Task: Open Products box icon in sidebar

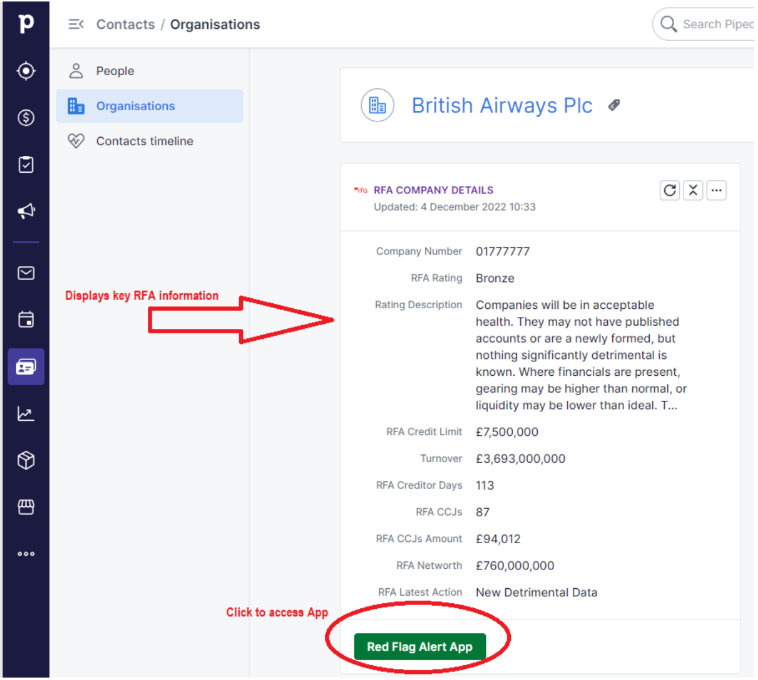Action: pyautogui.click(x=26, y=460)
